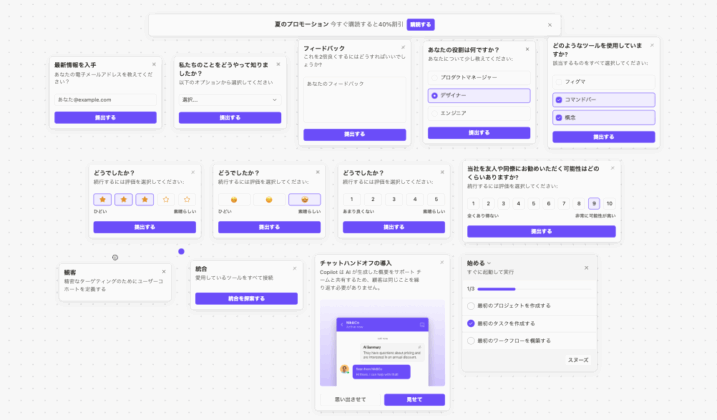Close the フィードバック card
Image resolution: width=717 pixels, height=420 pixels.
(x=403, y=48)
